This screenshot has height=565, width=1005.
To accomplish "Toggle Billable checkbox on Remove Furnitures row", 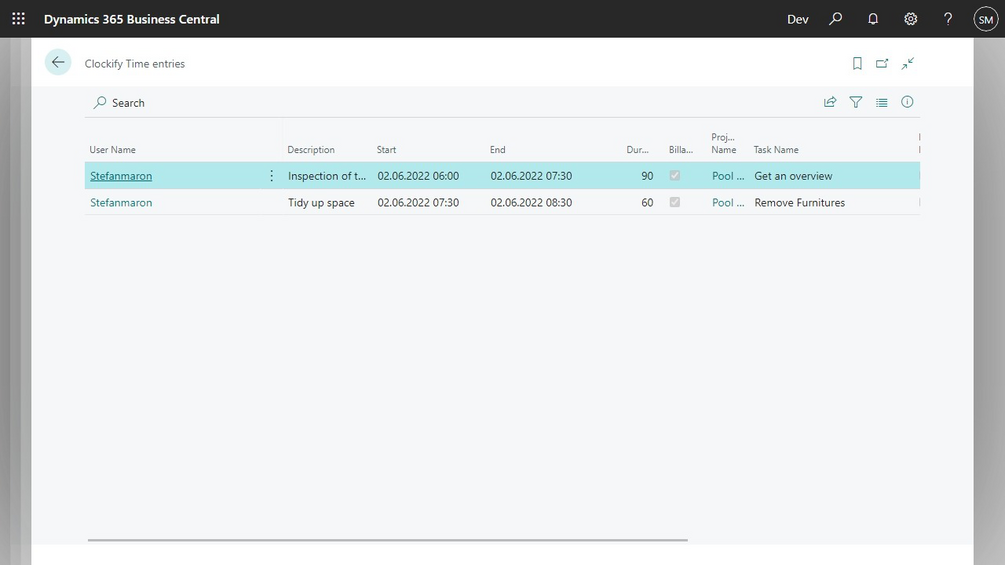I will pos(674,202).
